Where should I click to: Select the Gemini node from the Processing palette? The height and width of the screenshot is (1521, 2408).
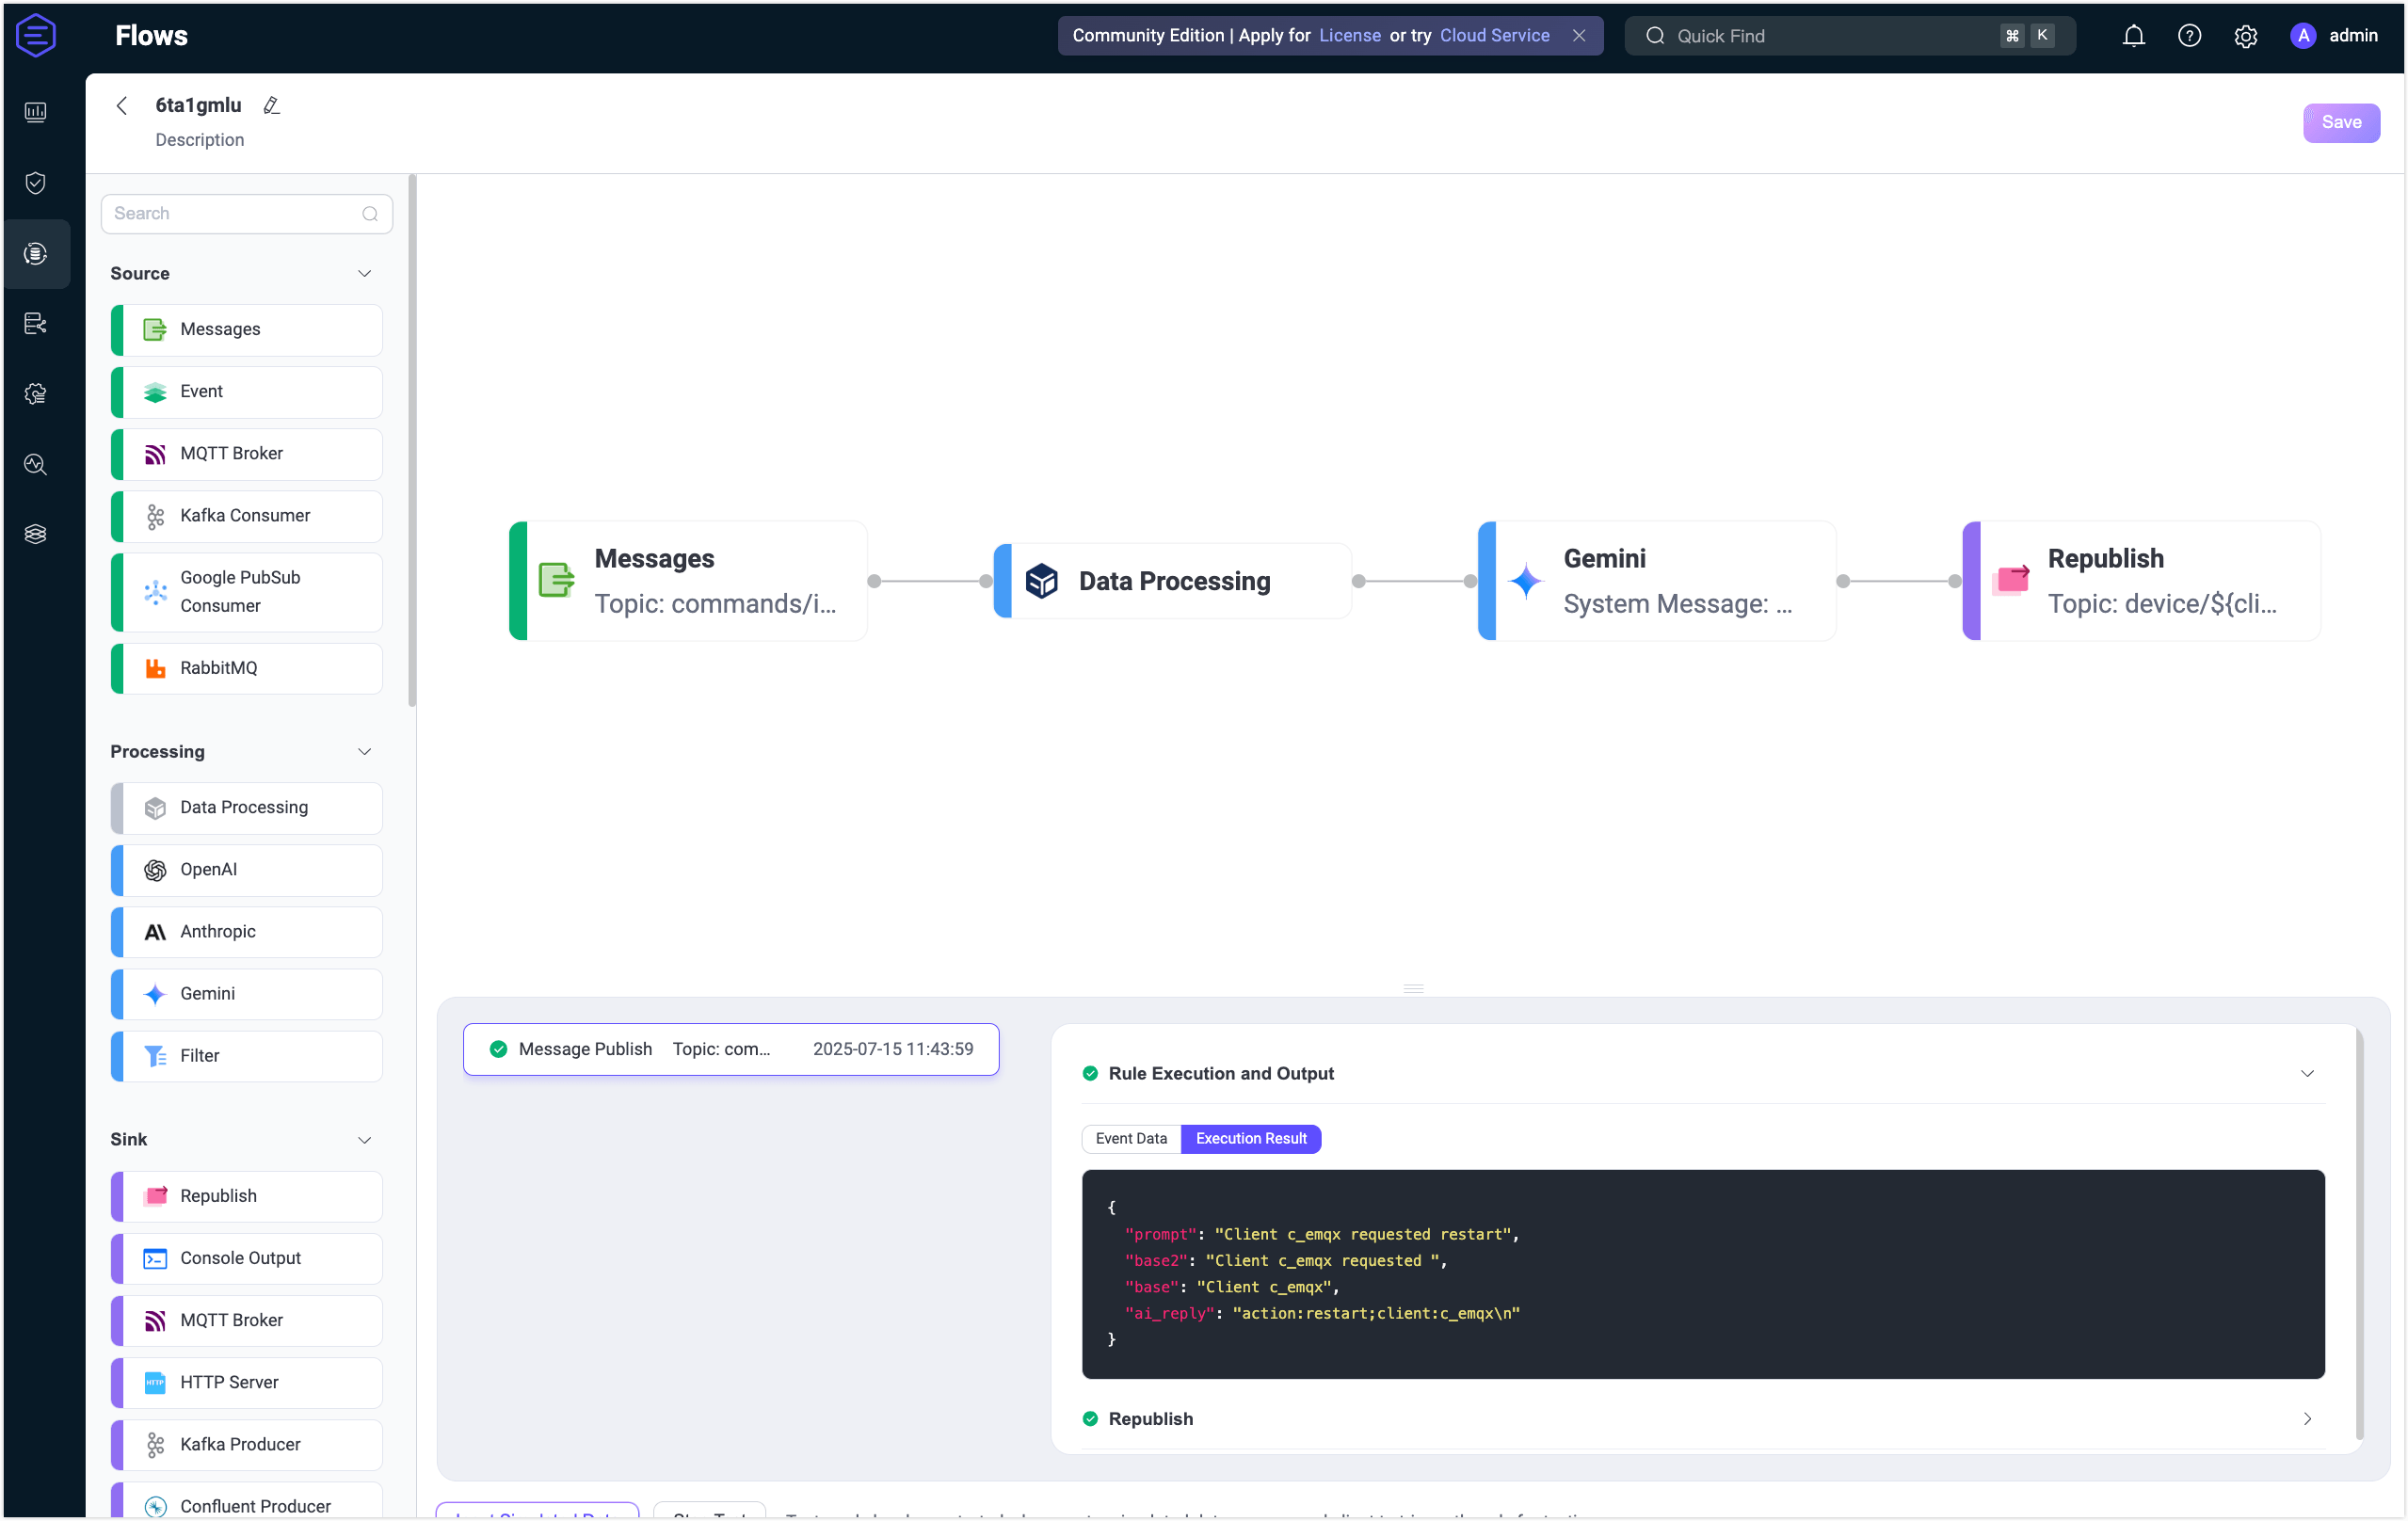[246, 993]
